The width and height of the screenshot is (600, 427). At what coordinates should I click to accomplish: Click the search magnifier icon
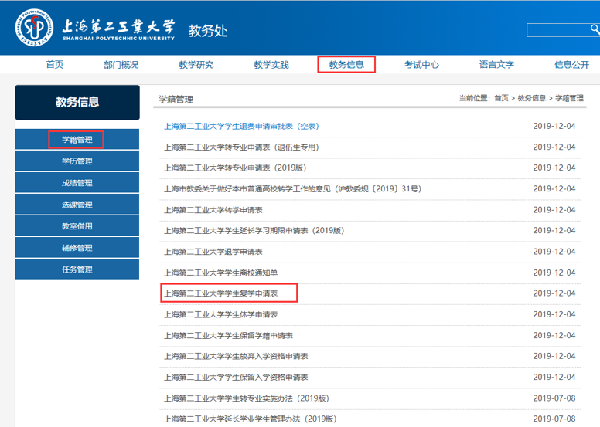594,29
